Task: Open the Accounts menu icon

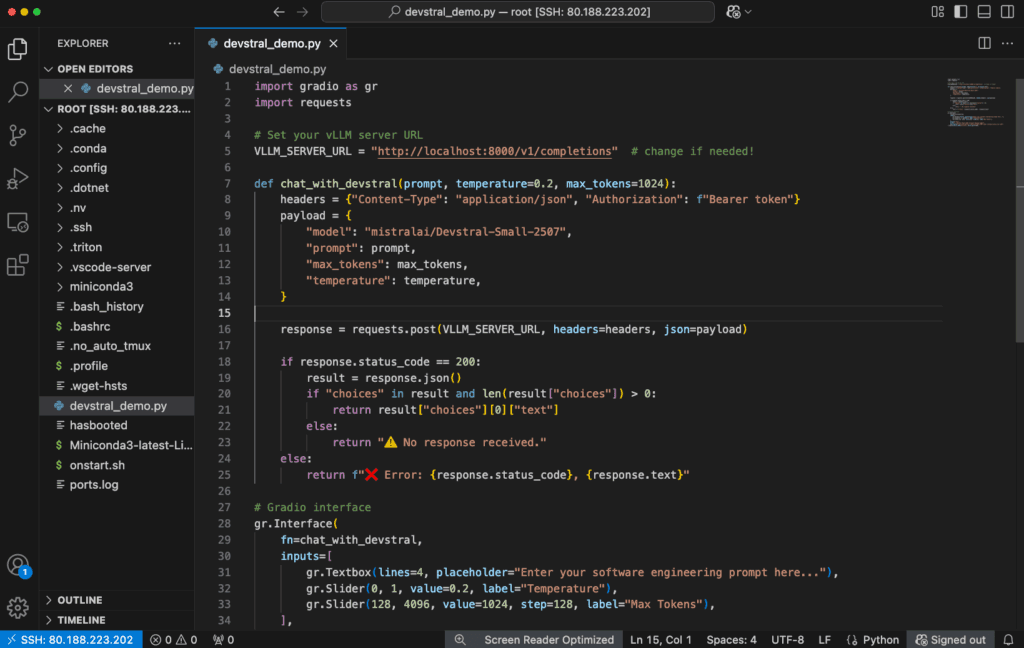Action: tap(18, 565)
